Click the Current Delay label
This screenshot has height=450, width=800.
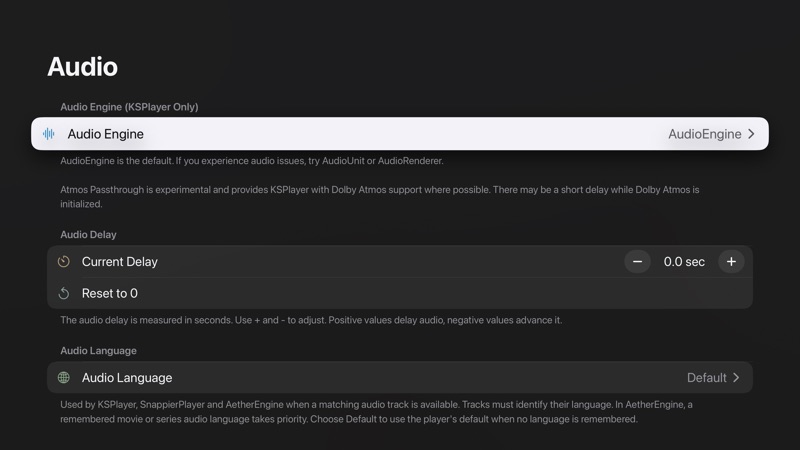[x=119, y=262]
